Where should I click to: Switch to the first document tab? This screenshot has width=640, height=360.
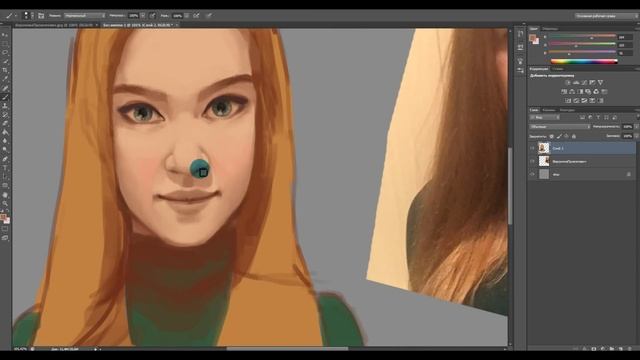(55, 25)
